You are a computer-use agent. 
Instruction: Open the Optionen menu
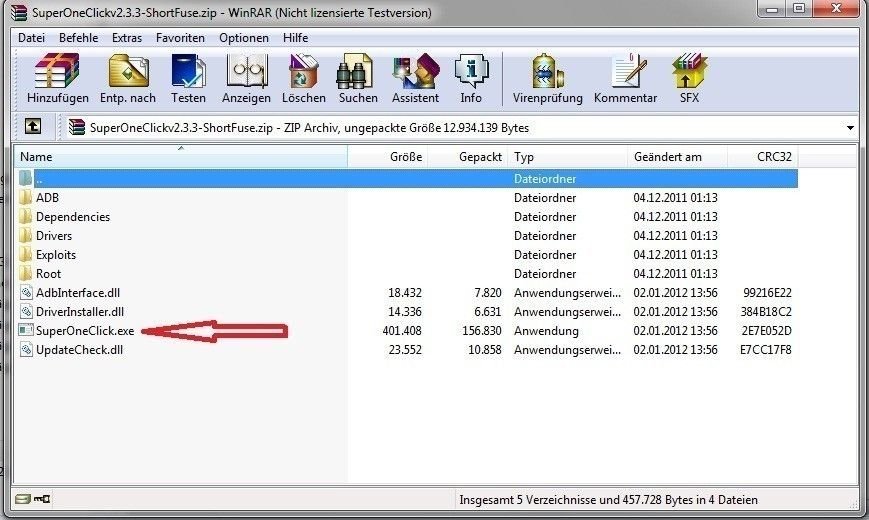click(x=244, y=38)
